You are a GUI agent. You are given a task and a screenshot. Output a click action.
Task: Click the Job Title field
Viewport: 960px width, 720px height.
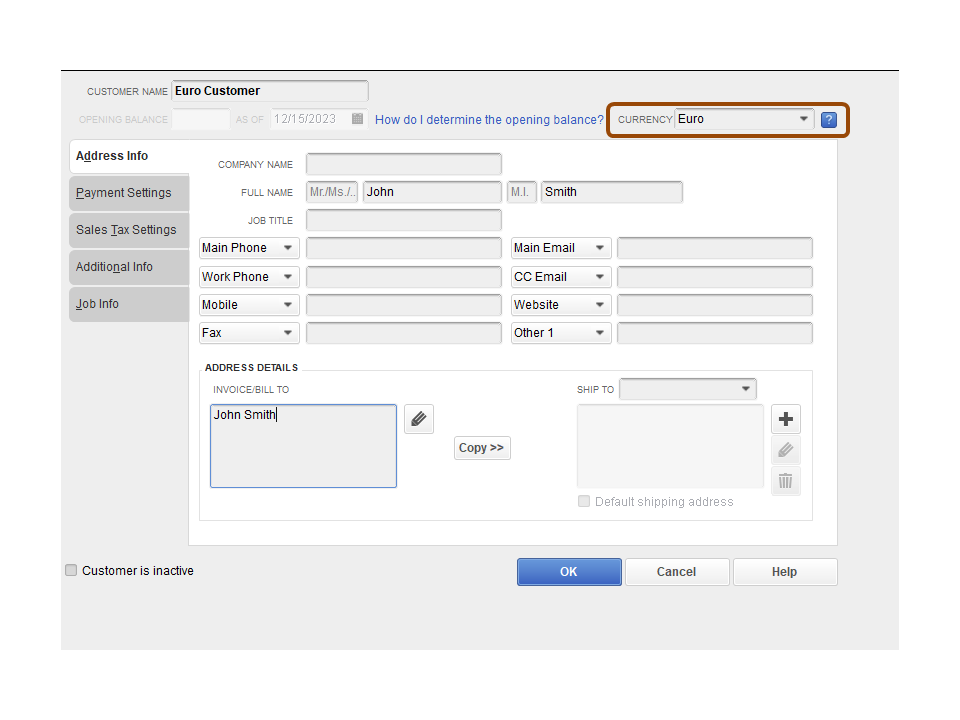(x=403, y=220)
